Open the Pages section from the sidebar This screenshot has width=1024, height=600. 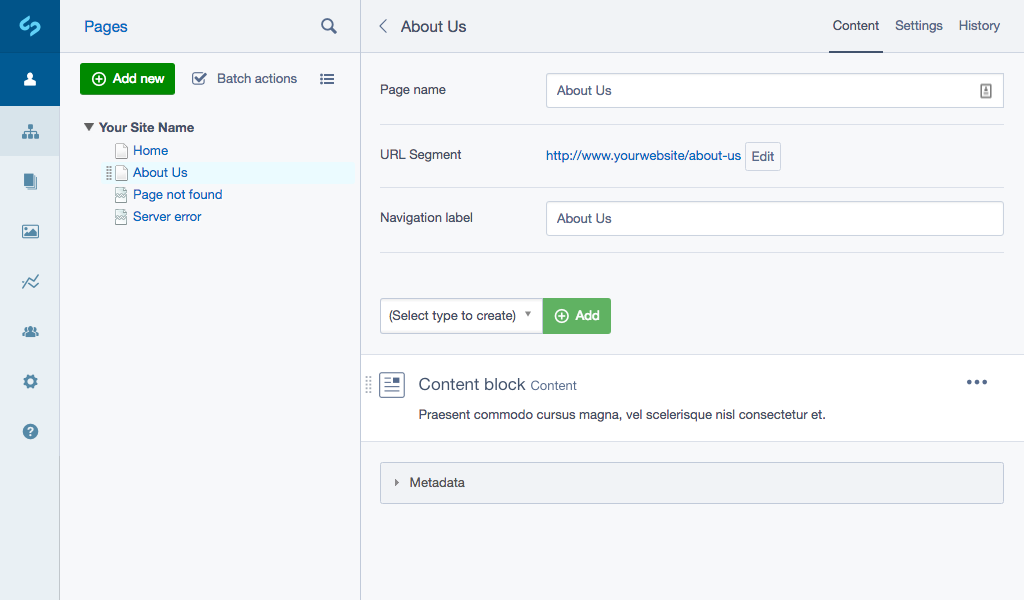(30, 131)
